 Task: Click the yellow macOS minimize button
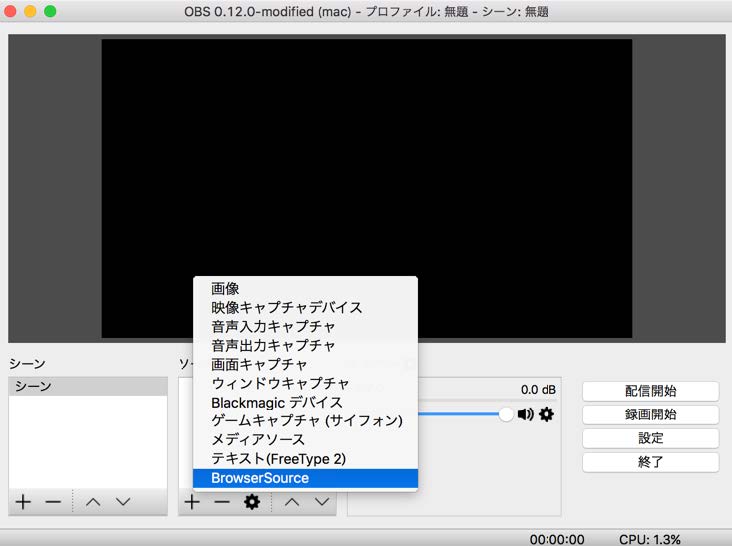[30, 11]
